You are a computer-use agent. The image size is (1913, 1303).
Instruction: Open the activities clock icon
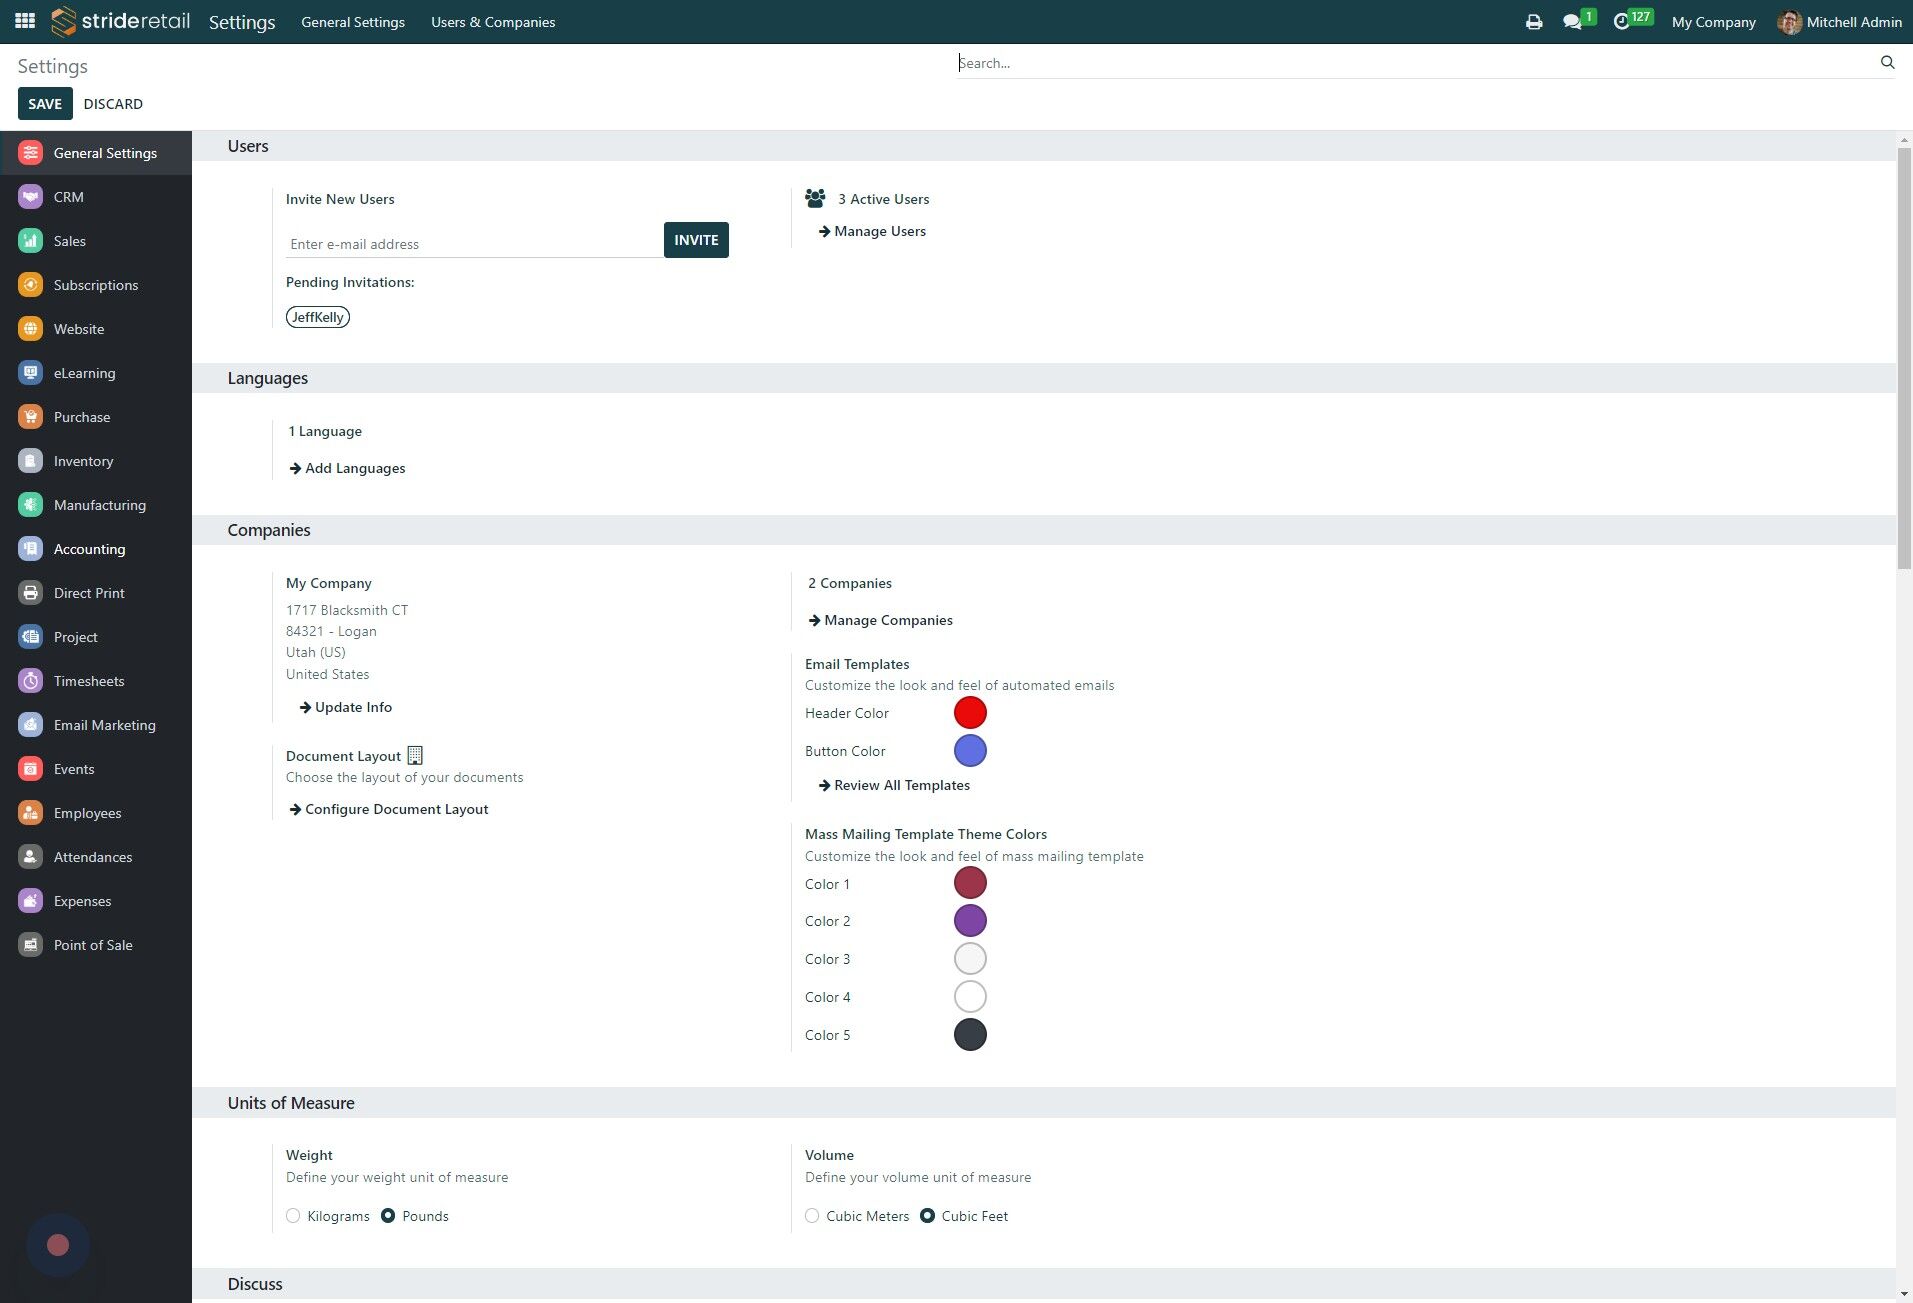coord(1621,22)
